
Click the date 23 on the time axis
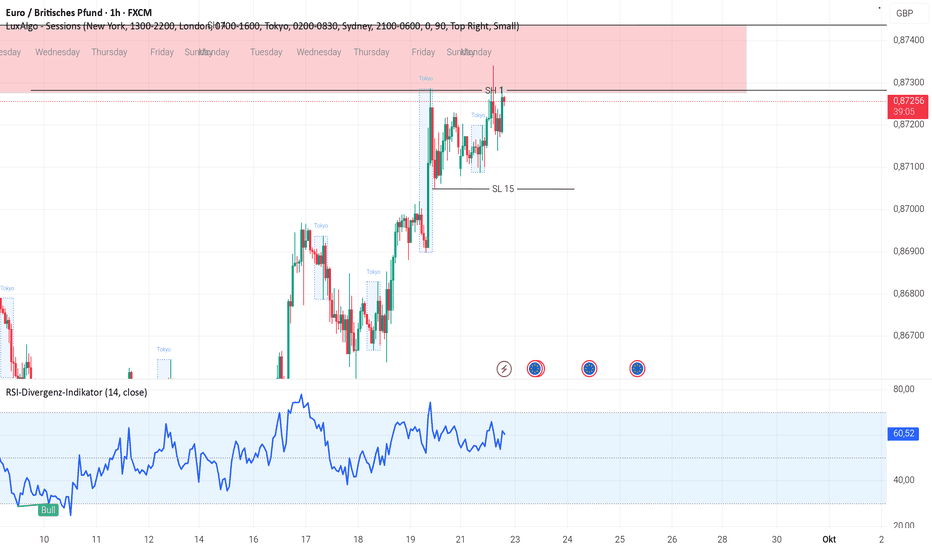(x=515, y=539)
